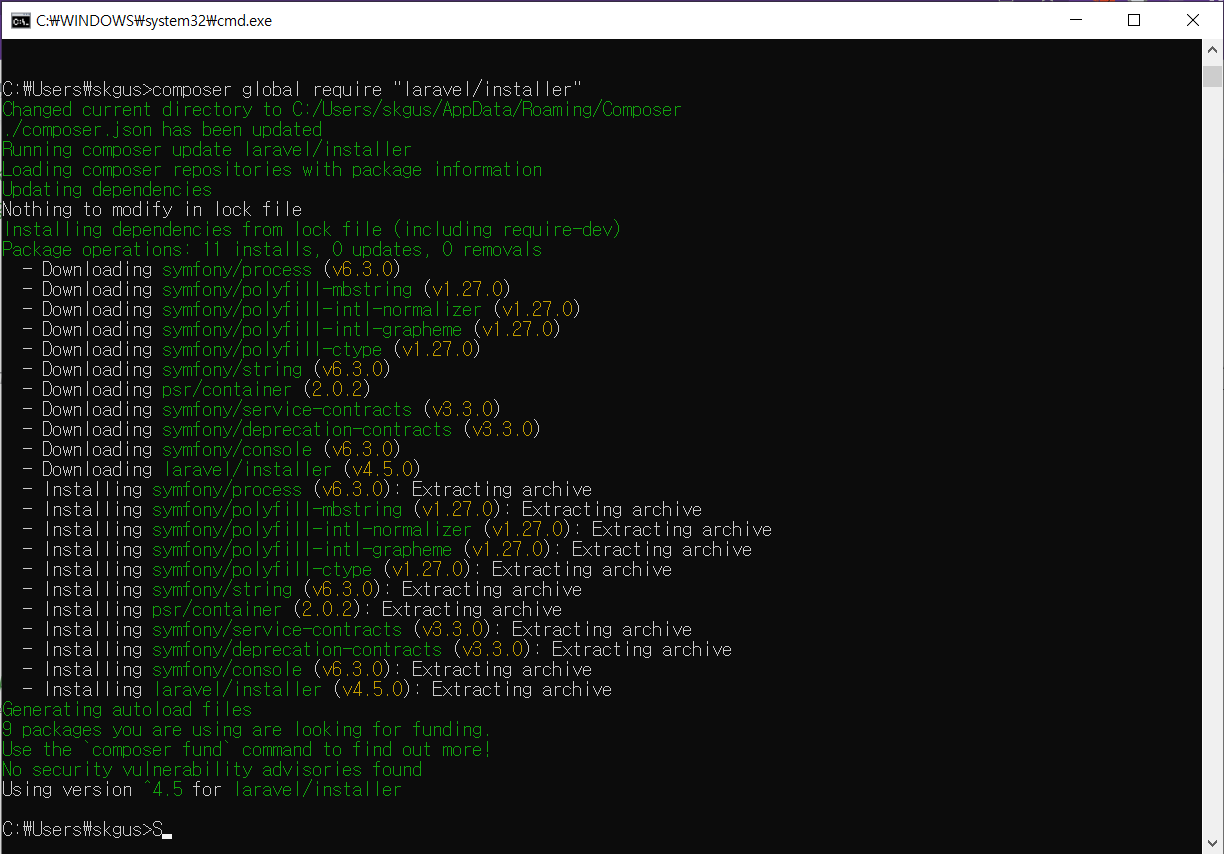Click 'Downloading symfony/console (v6.3.0)' line

211,449
